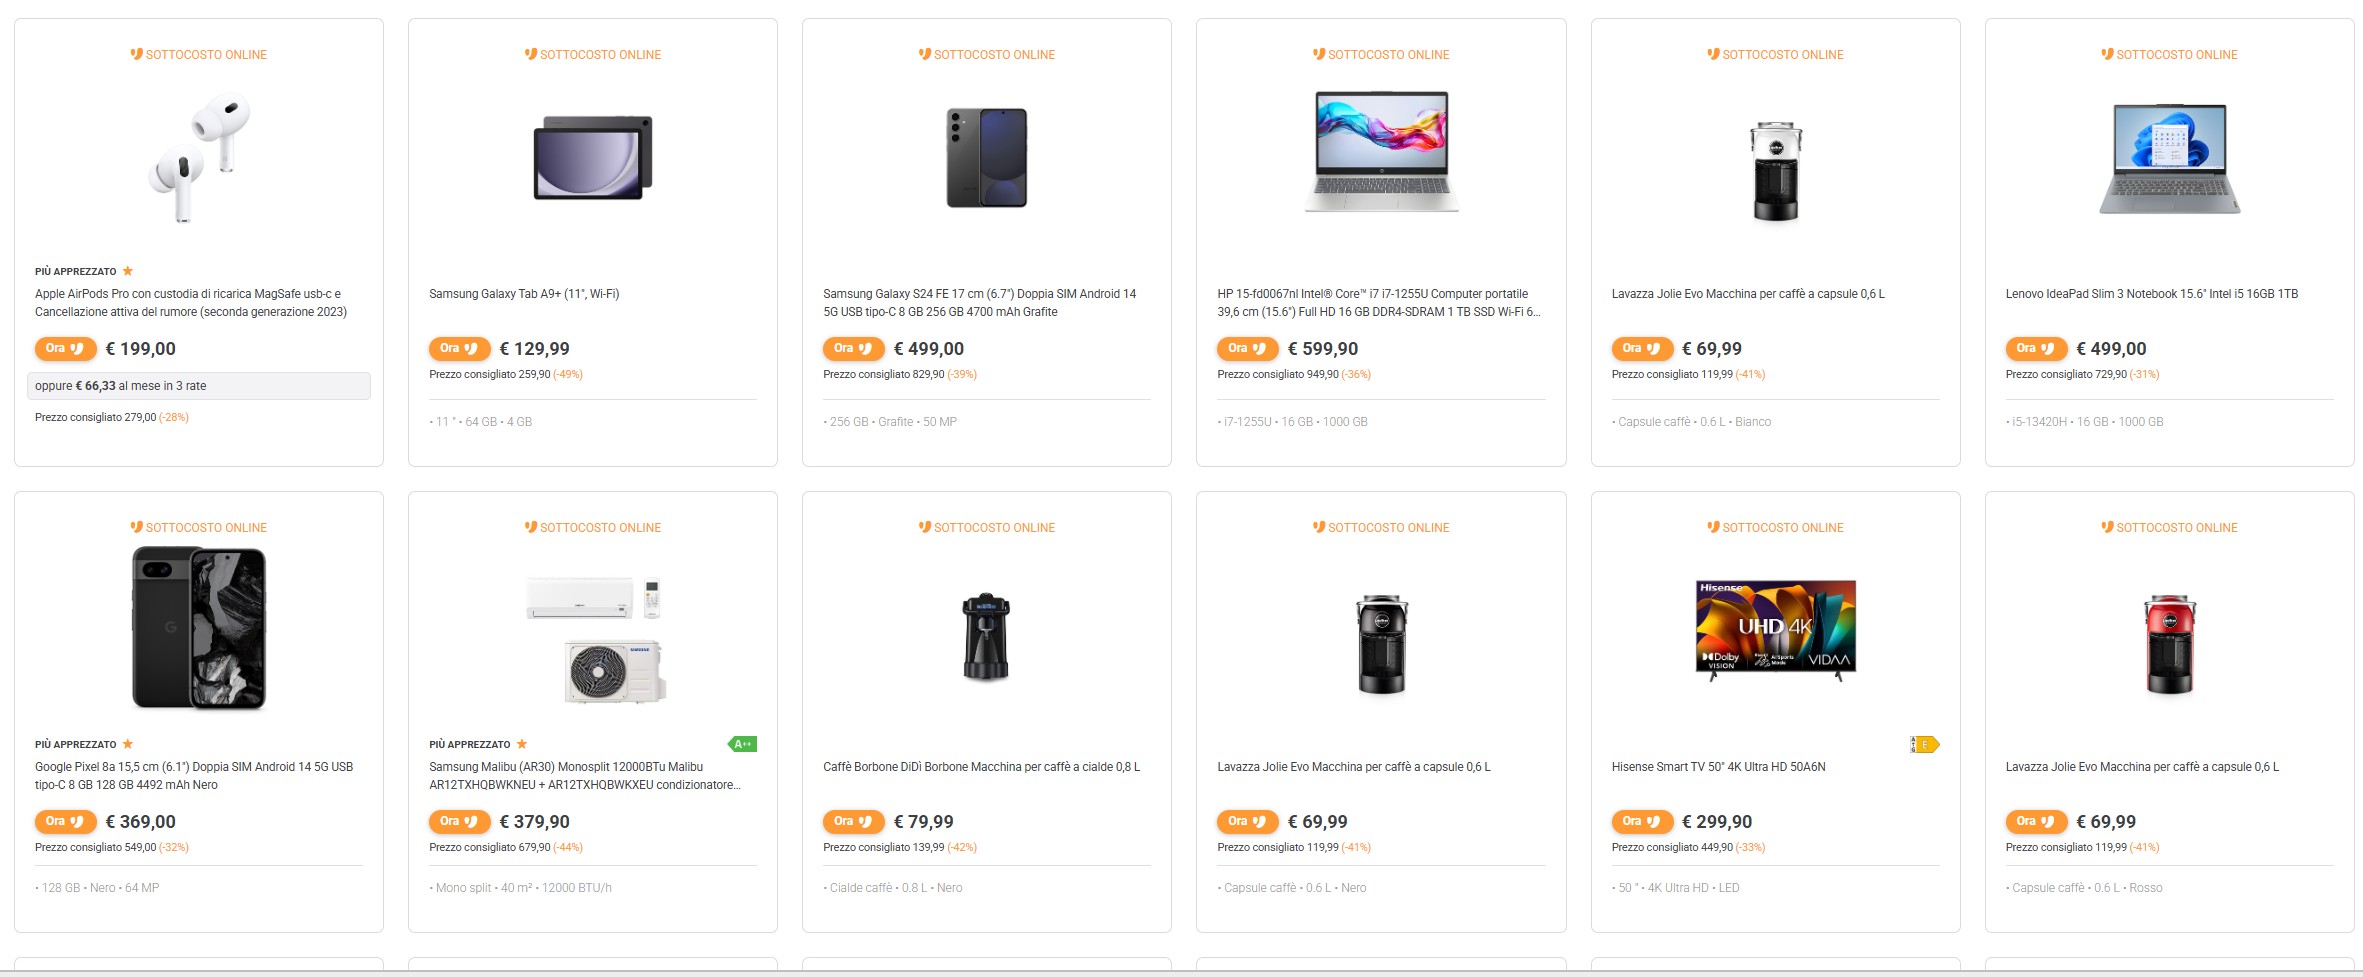This screenshot has width=2363, height=977.
Task: Open the Samsung Malibu air conditioner image
Action: pos(597,640)
